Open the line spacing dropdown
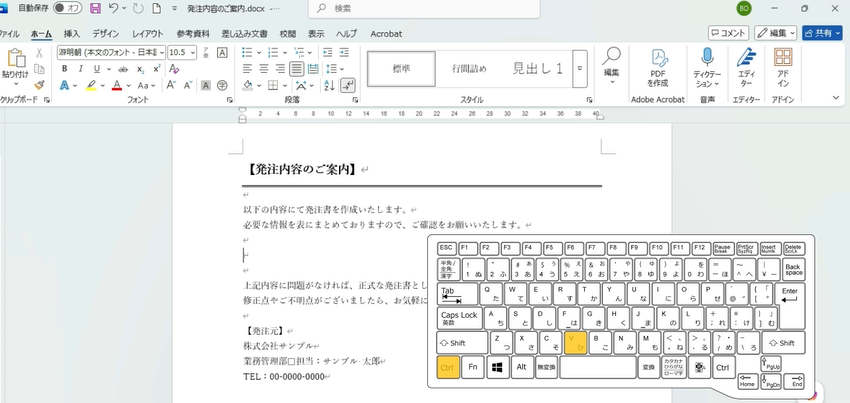 (331, 69)
